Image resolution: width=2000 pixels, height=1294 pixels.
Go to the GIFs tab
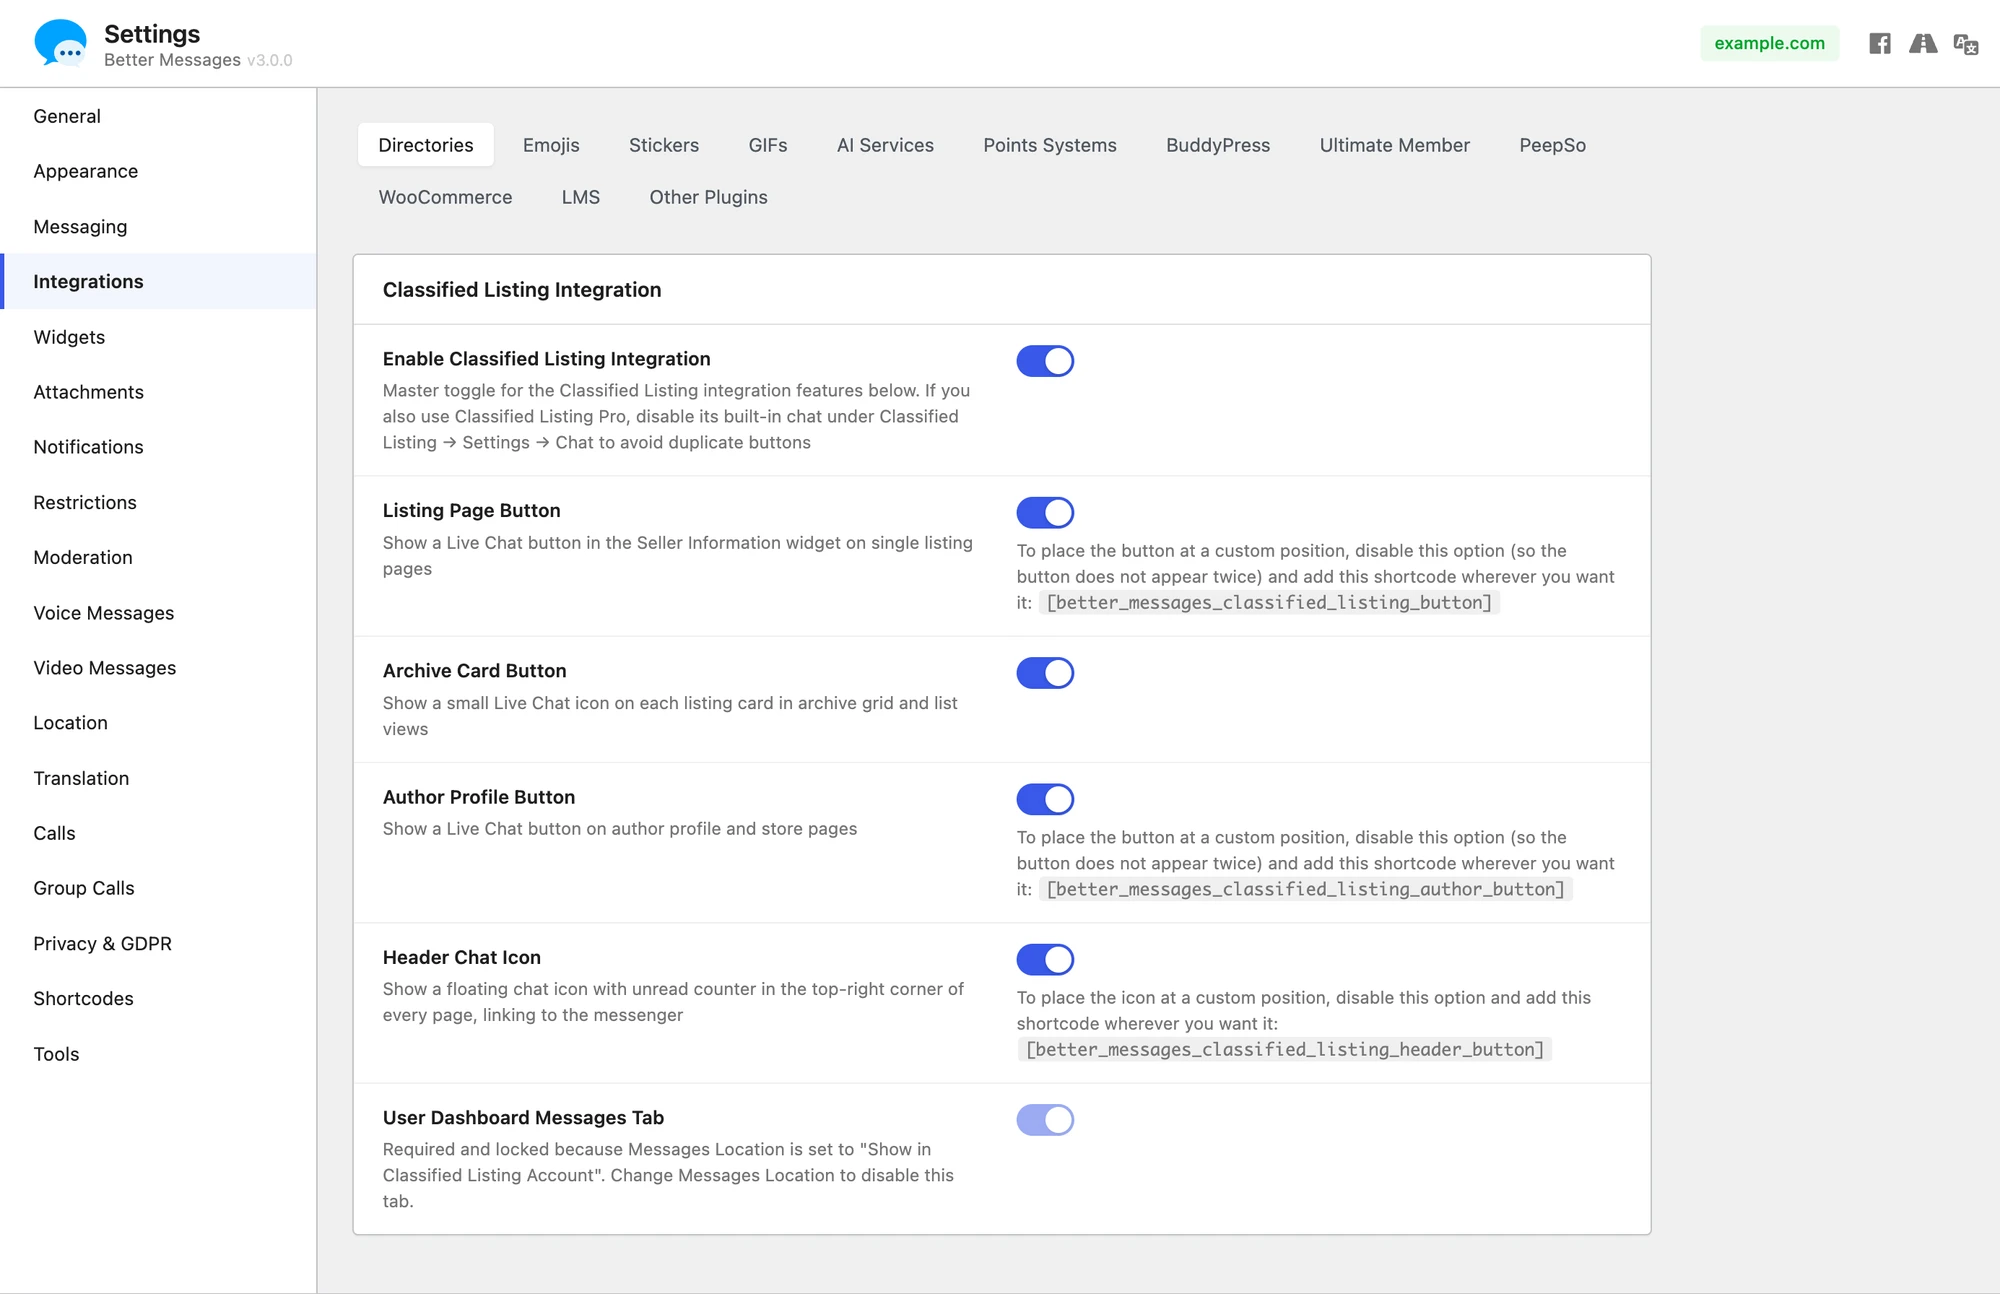tap(768, 145)
